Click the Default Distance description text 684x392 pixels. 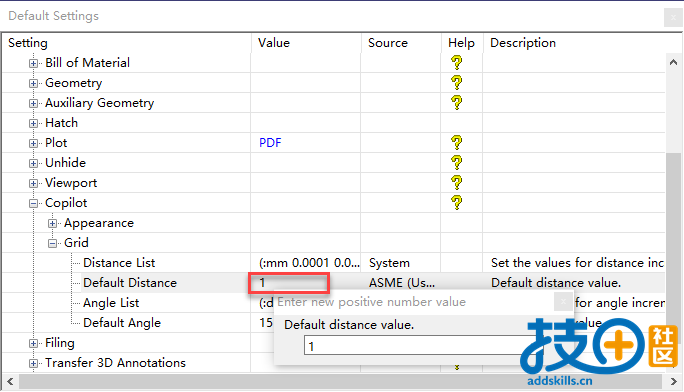pos(556,283)
